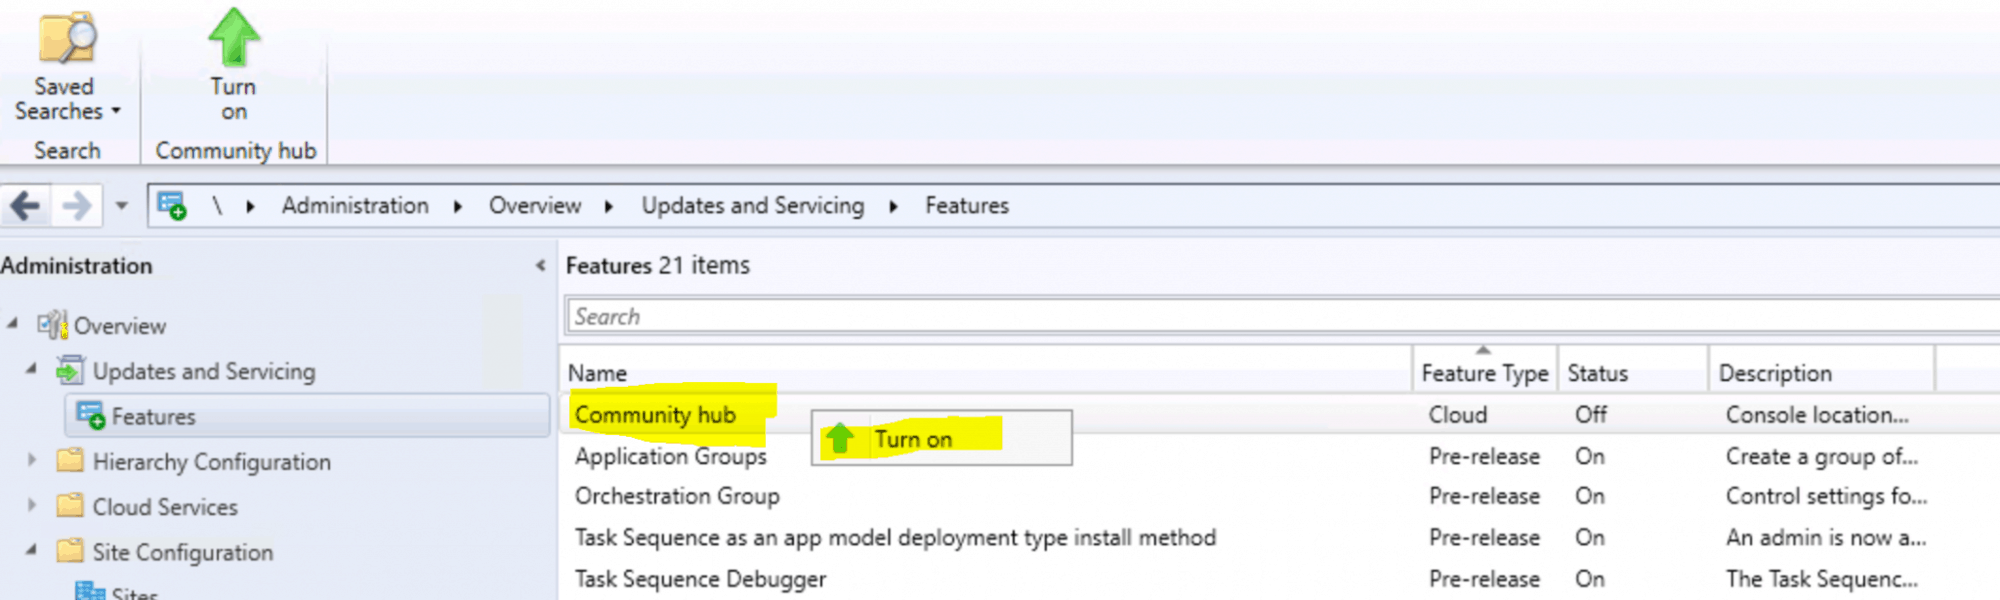Image resolution: width=2000 pixels, height=600 pixels.
Task: Collapse the Updates and Servicing tree node
Action: click(x=31, y=369)
